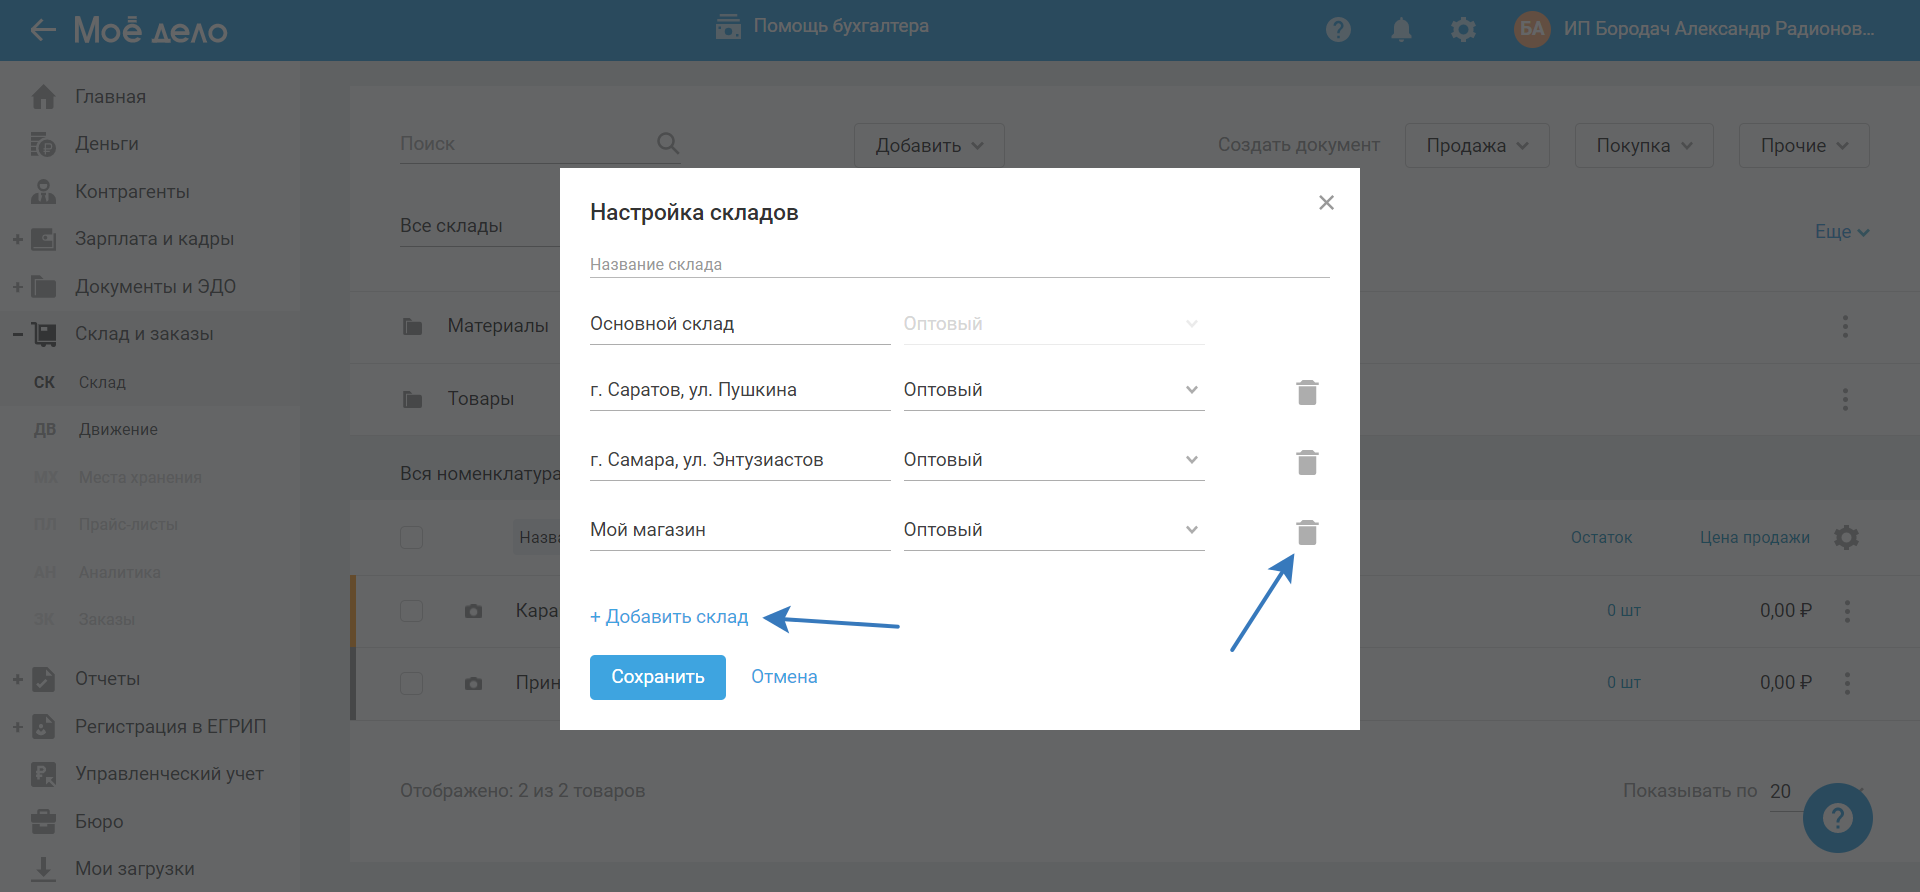Click trash icon for Саратов warehouse
The image size is (1920, 892).
[1307, 392]
